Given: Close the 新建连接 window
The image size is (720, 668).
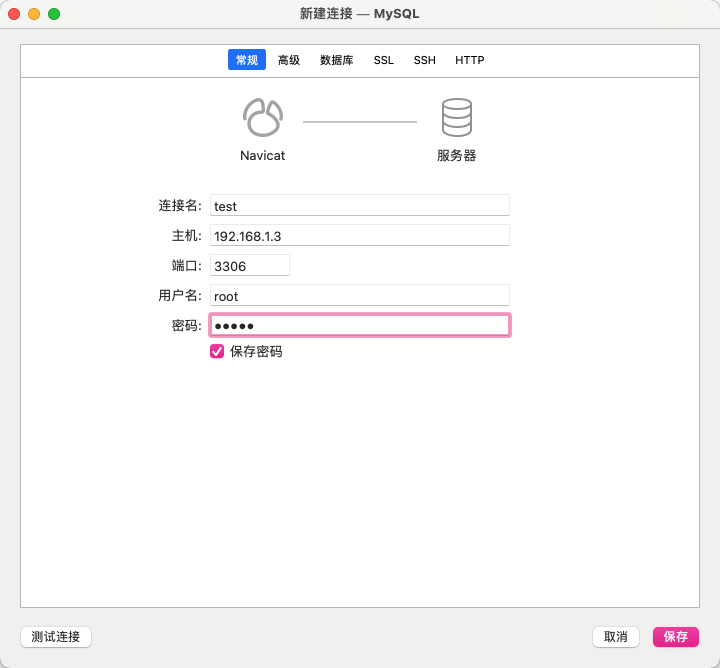Looking at the screenshot, I should click(x=14, y=14).
